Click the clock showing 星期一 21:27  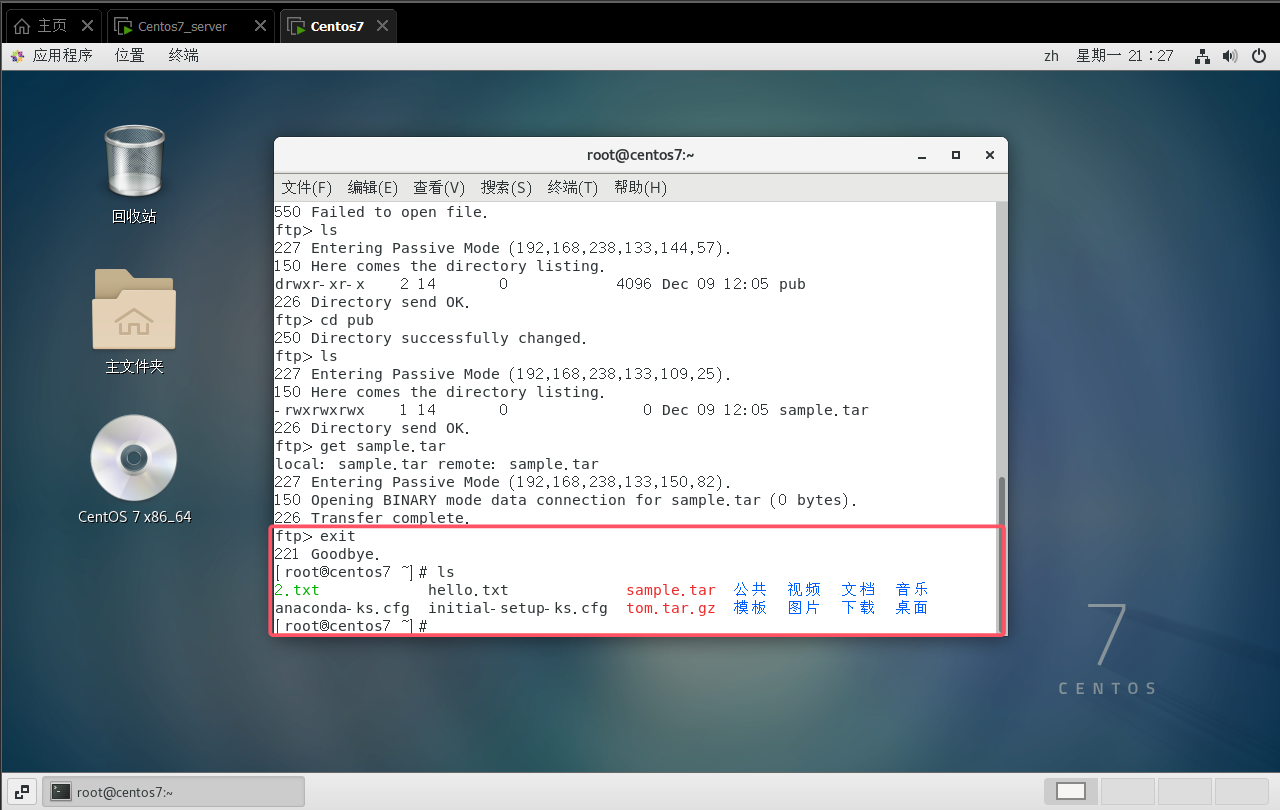tap(1124, 56)
